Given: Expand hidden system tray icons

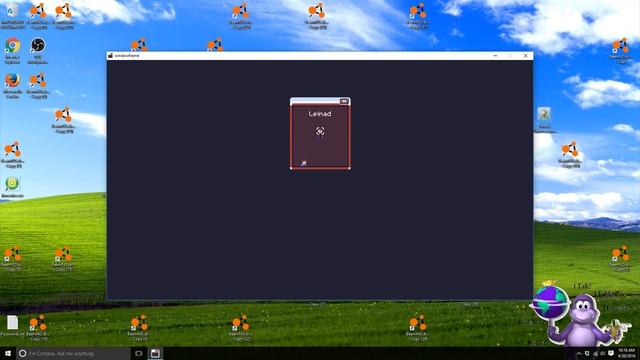Looking at the screenshot, I should (x=579, y=353).
